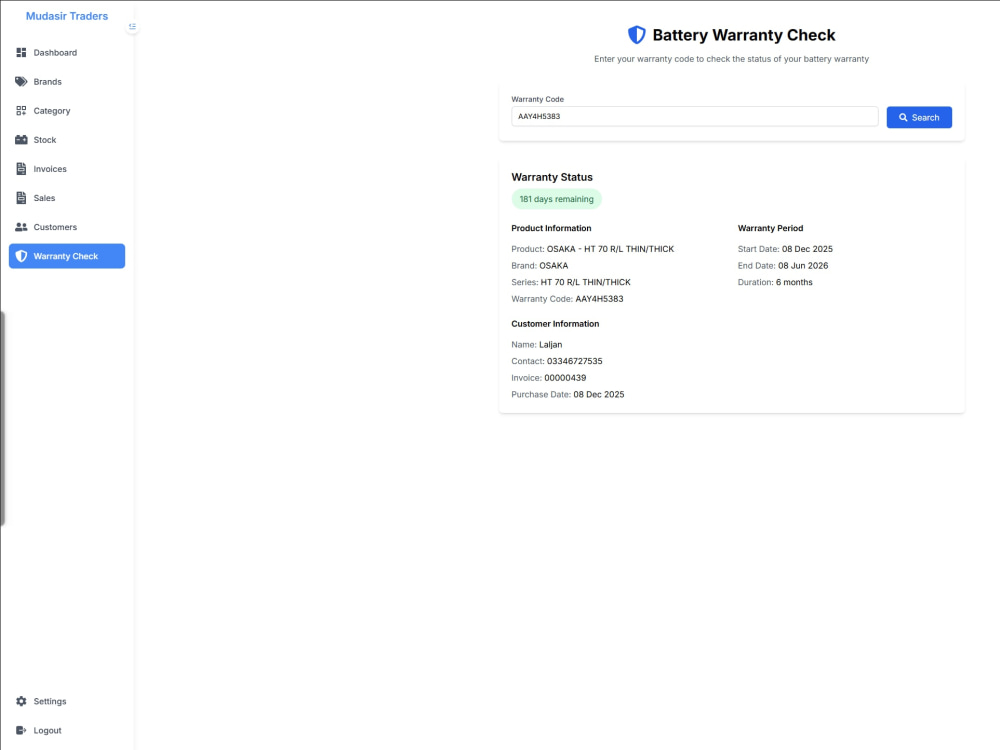Click the Warranty Status heading
Image resolution: width=1000 pixels, height=750 pixels.
(552, 177)
